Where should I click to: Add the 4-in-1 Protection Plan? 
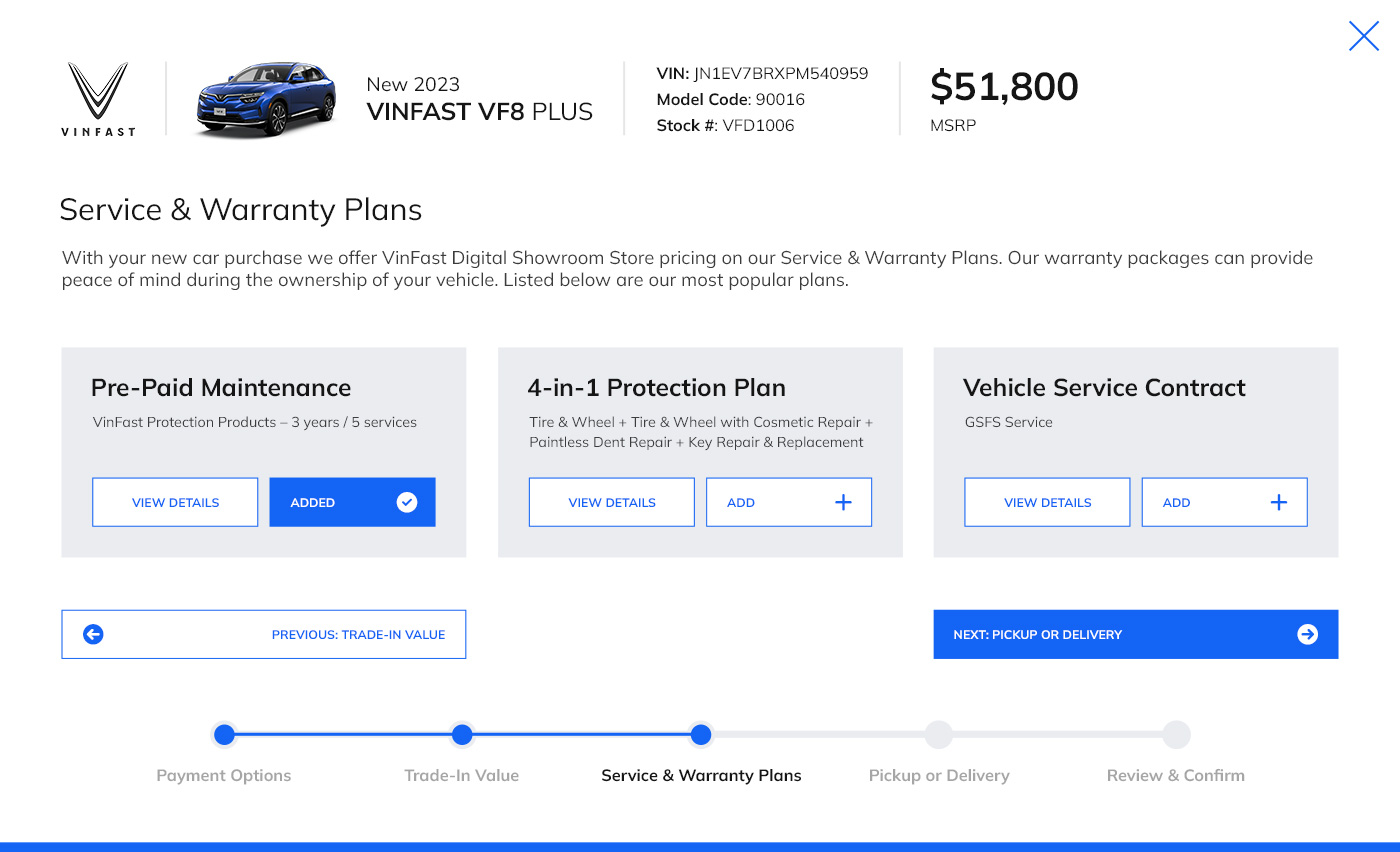coord(789,502)
